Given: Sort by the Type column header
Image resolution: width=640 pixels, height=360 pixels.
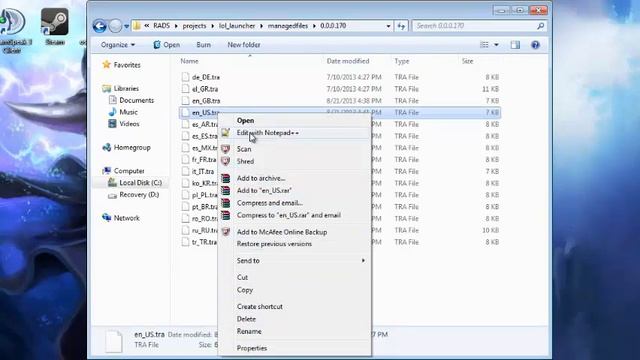Looking at the screenshot, I should tap(402, 61).
